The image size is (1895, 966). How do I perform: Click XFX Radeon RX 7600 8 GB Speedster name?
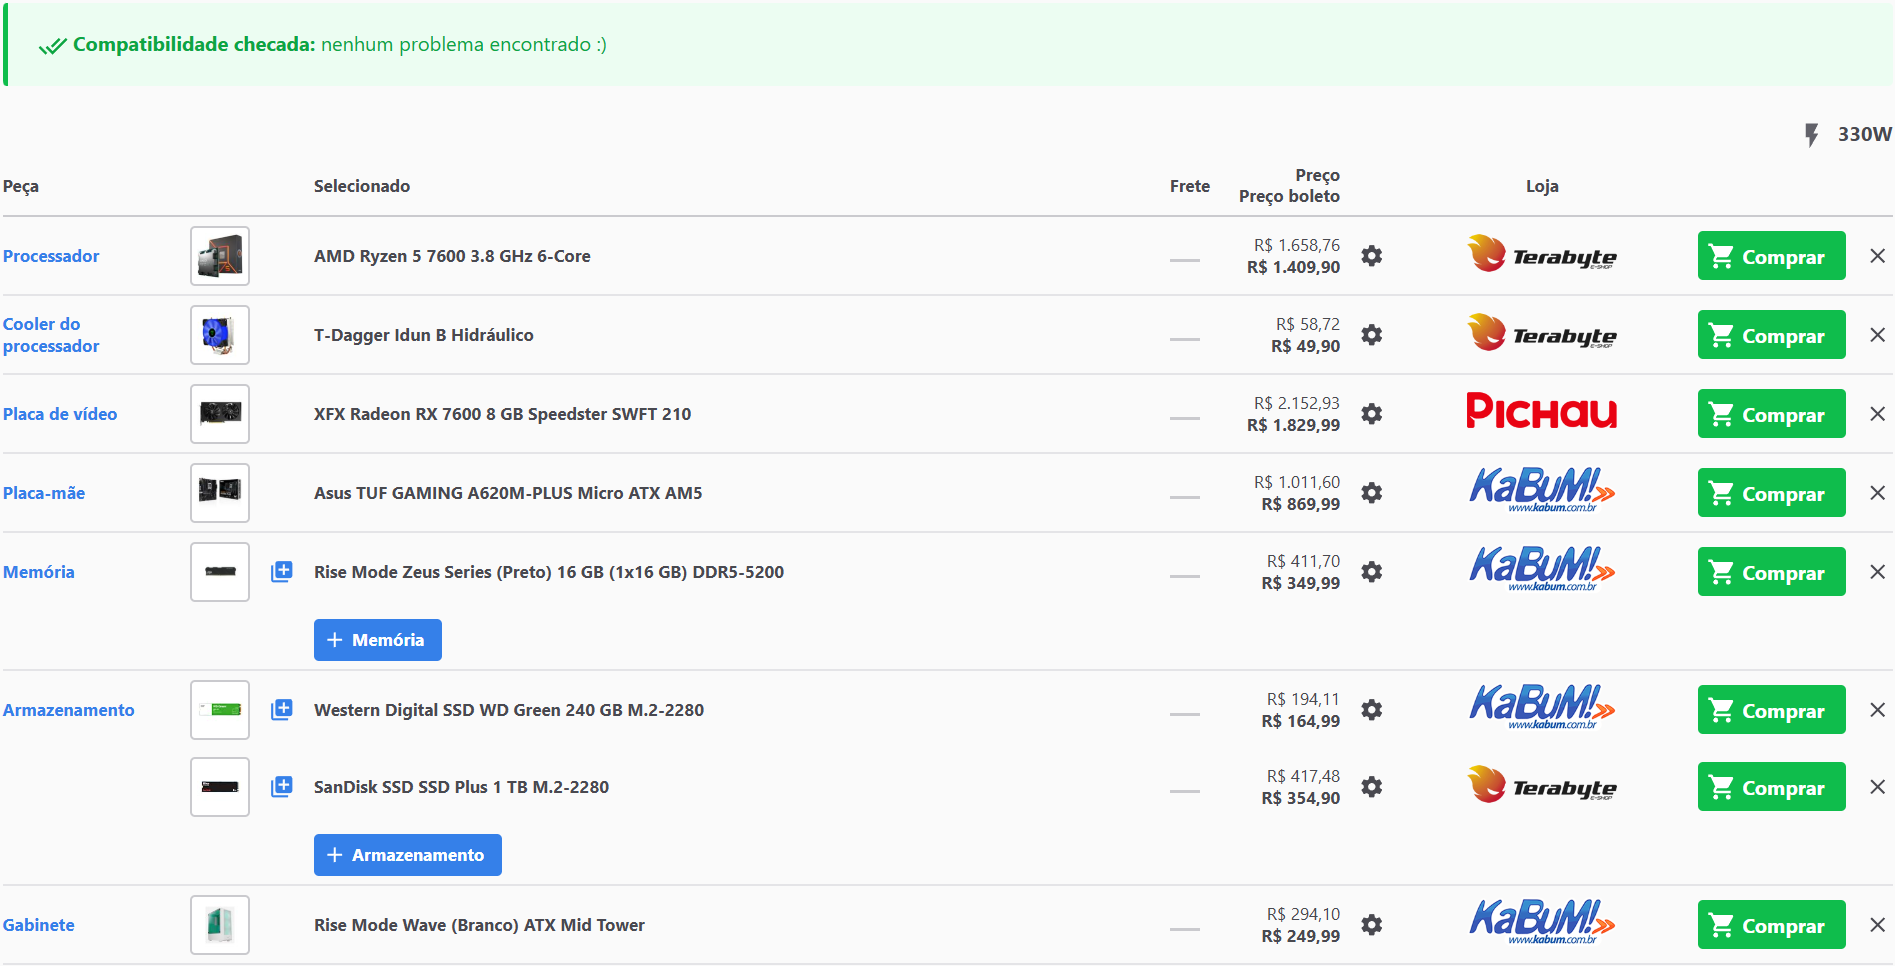502,414
